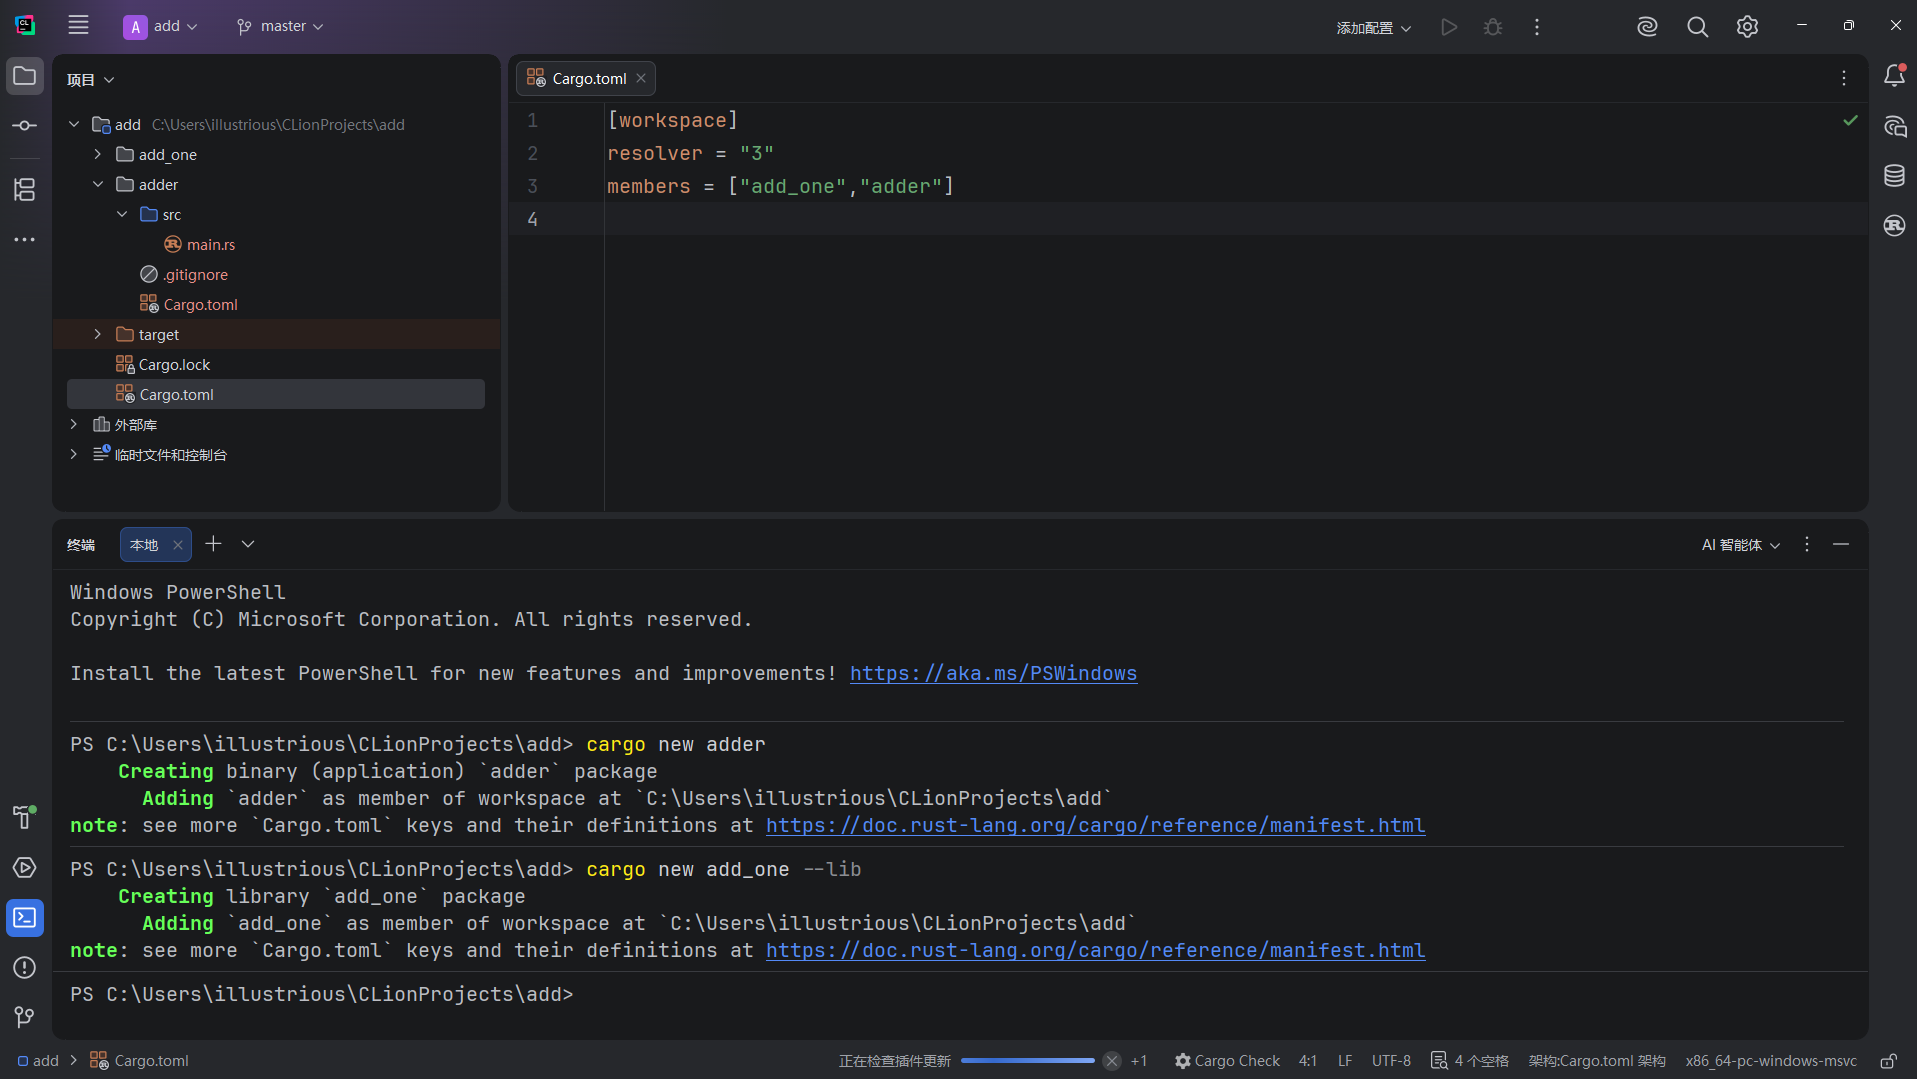Open the Database tool window
This screenshot has width=1917, height=1079.
click(1894, 176)
